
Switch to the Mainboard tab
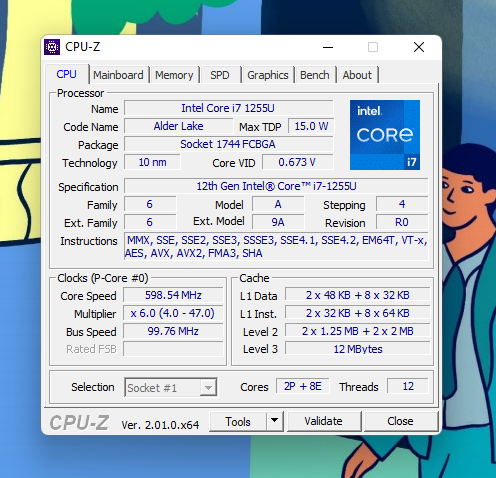tap(118, 75)
